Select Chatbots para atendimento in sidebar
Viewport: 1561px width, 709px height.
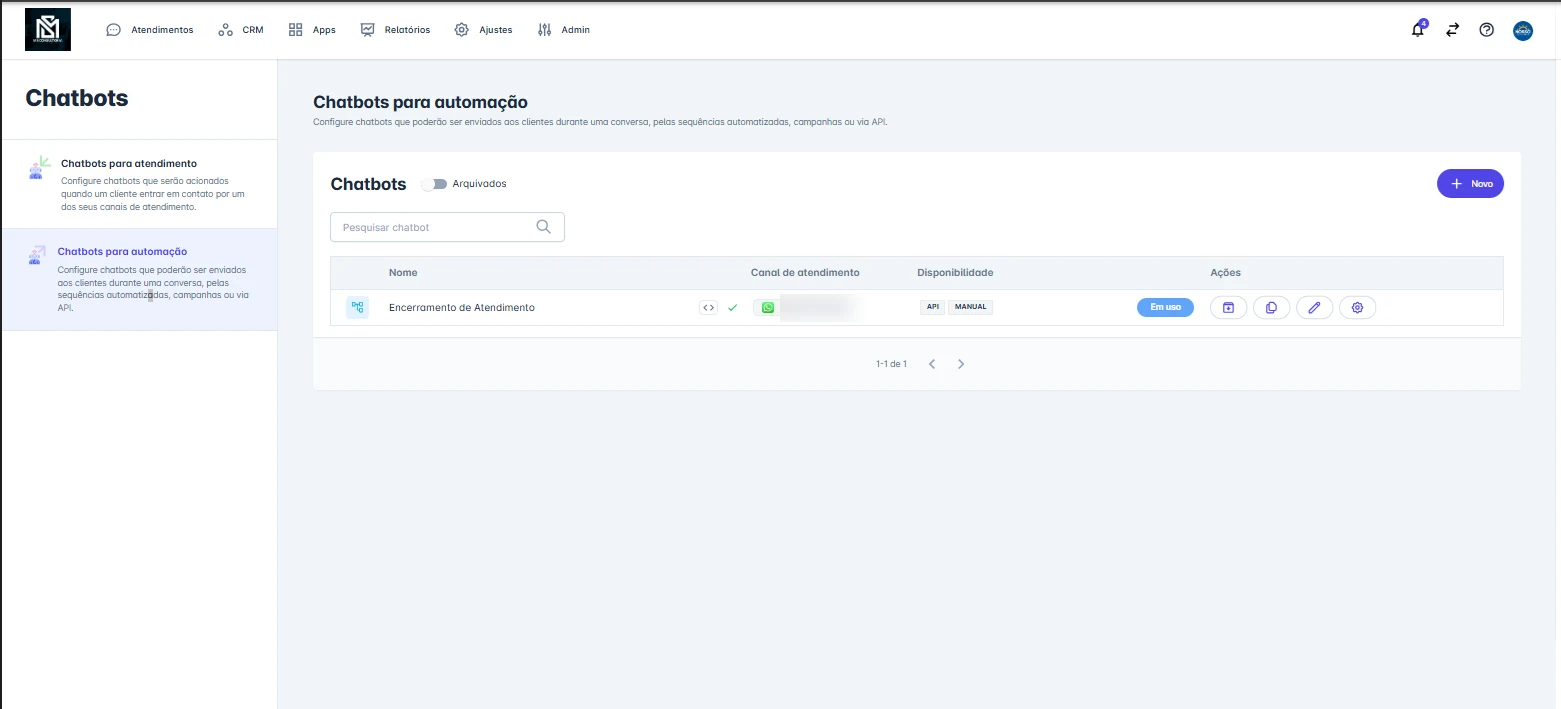[139, 185]
